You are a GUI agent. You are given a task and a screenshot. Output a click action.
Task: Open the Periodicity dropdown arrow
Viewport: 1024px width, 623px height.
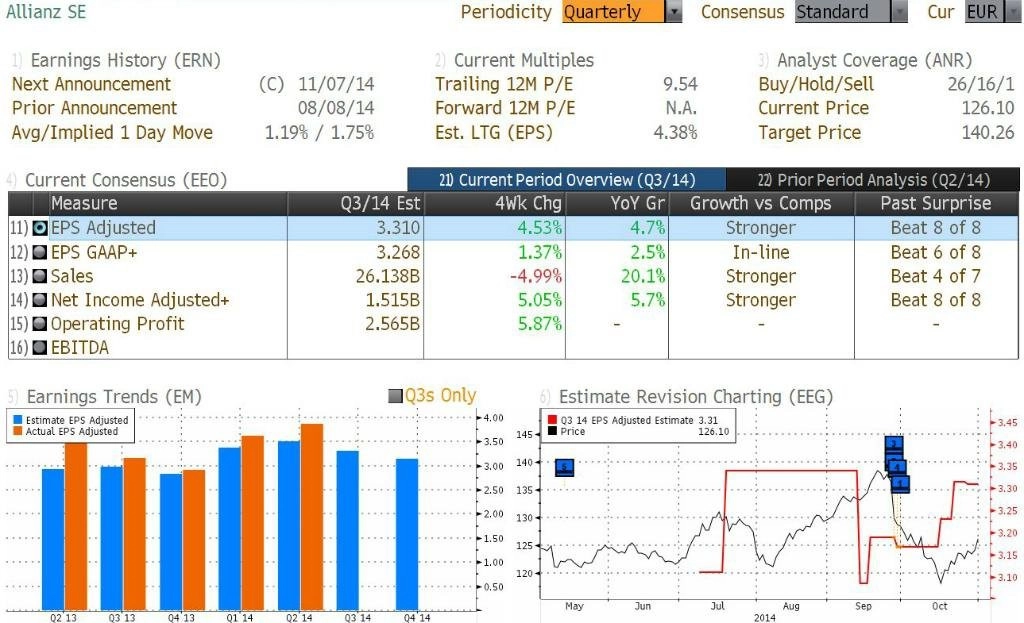674,12
